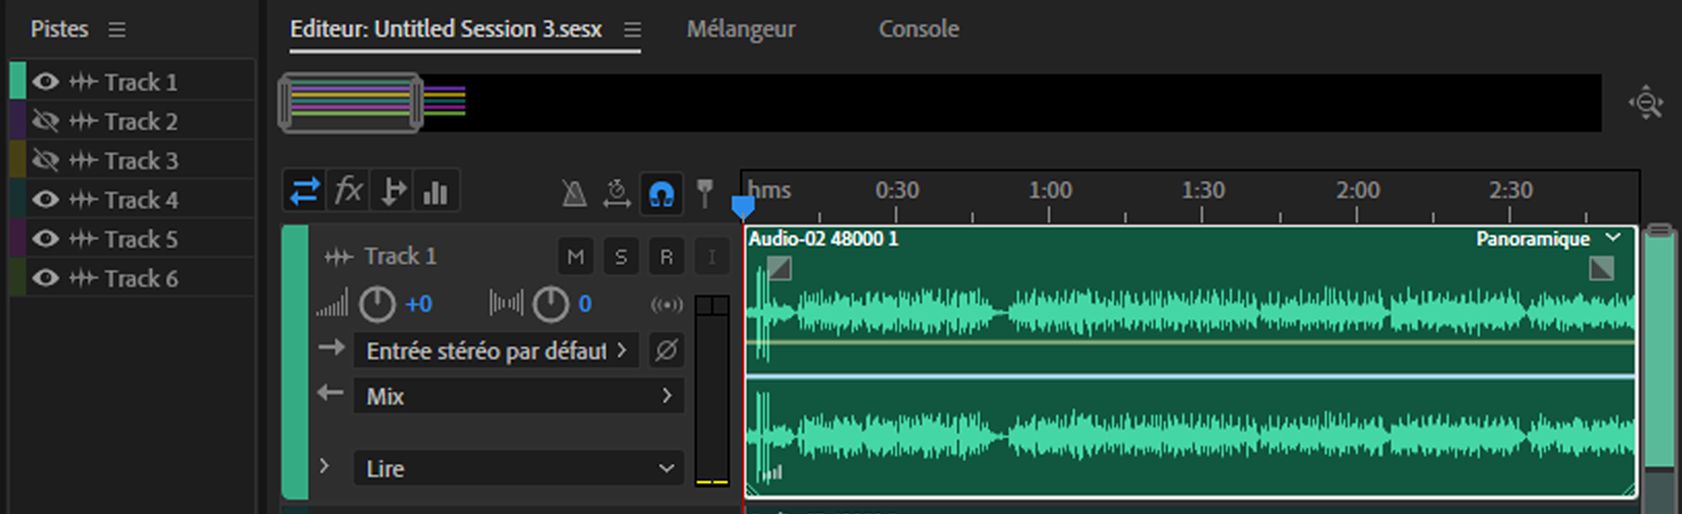Show hidden Track 3 via its eye icon
Viewport: 1682px width, 514px height.
tap(45, 160)
